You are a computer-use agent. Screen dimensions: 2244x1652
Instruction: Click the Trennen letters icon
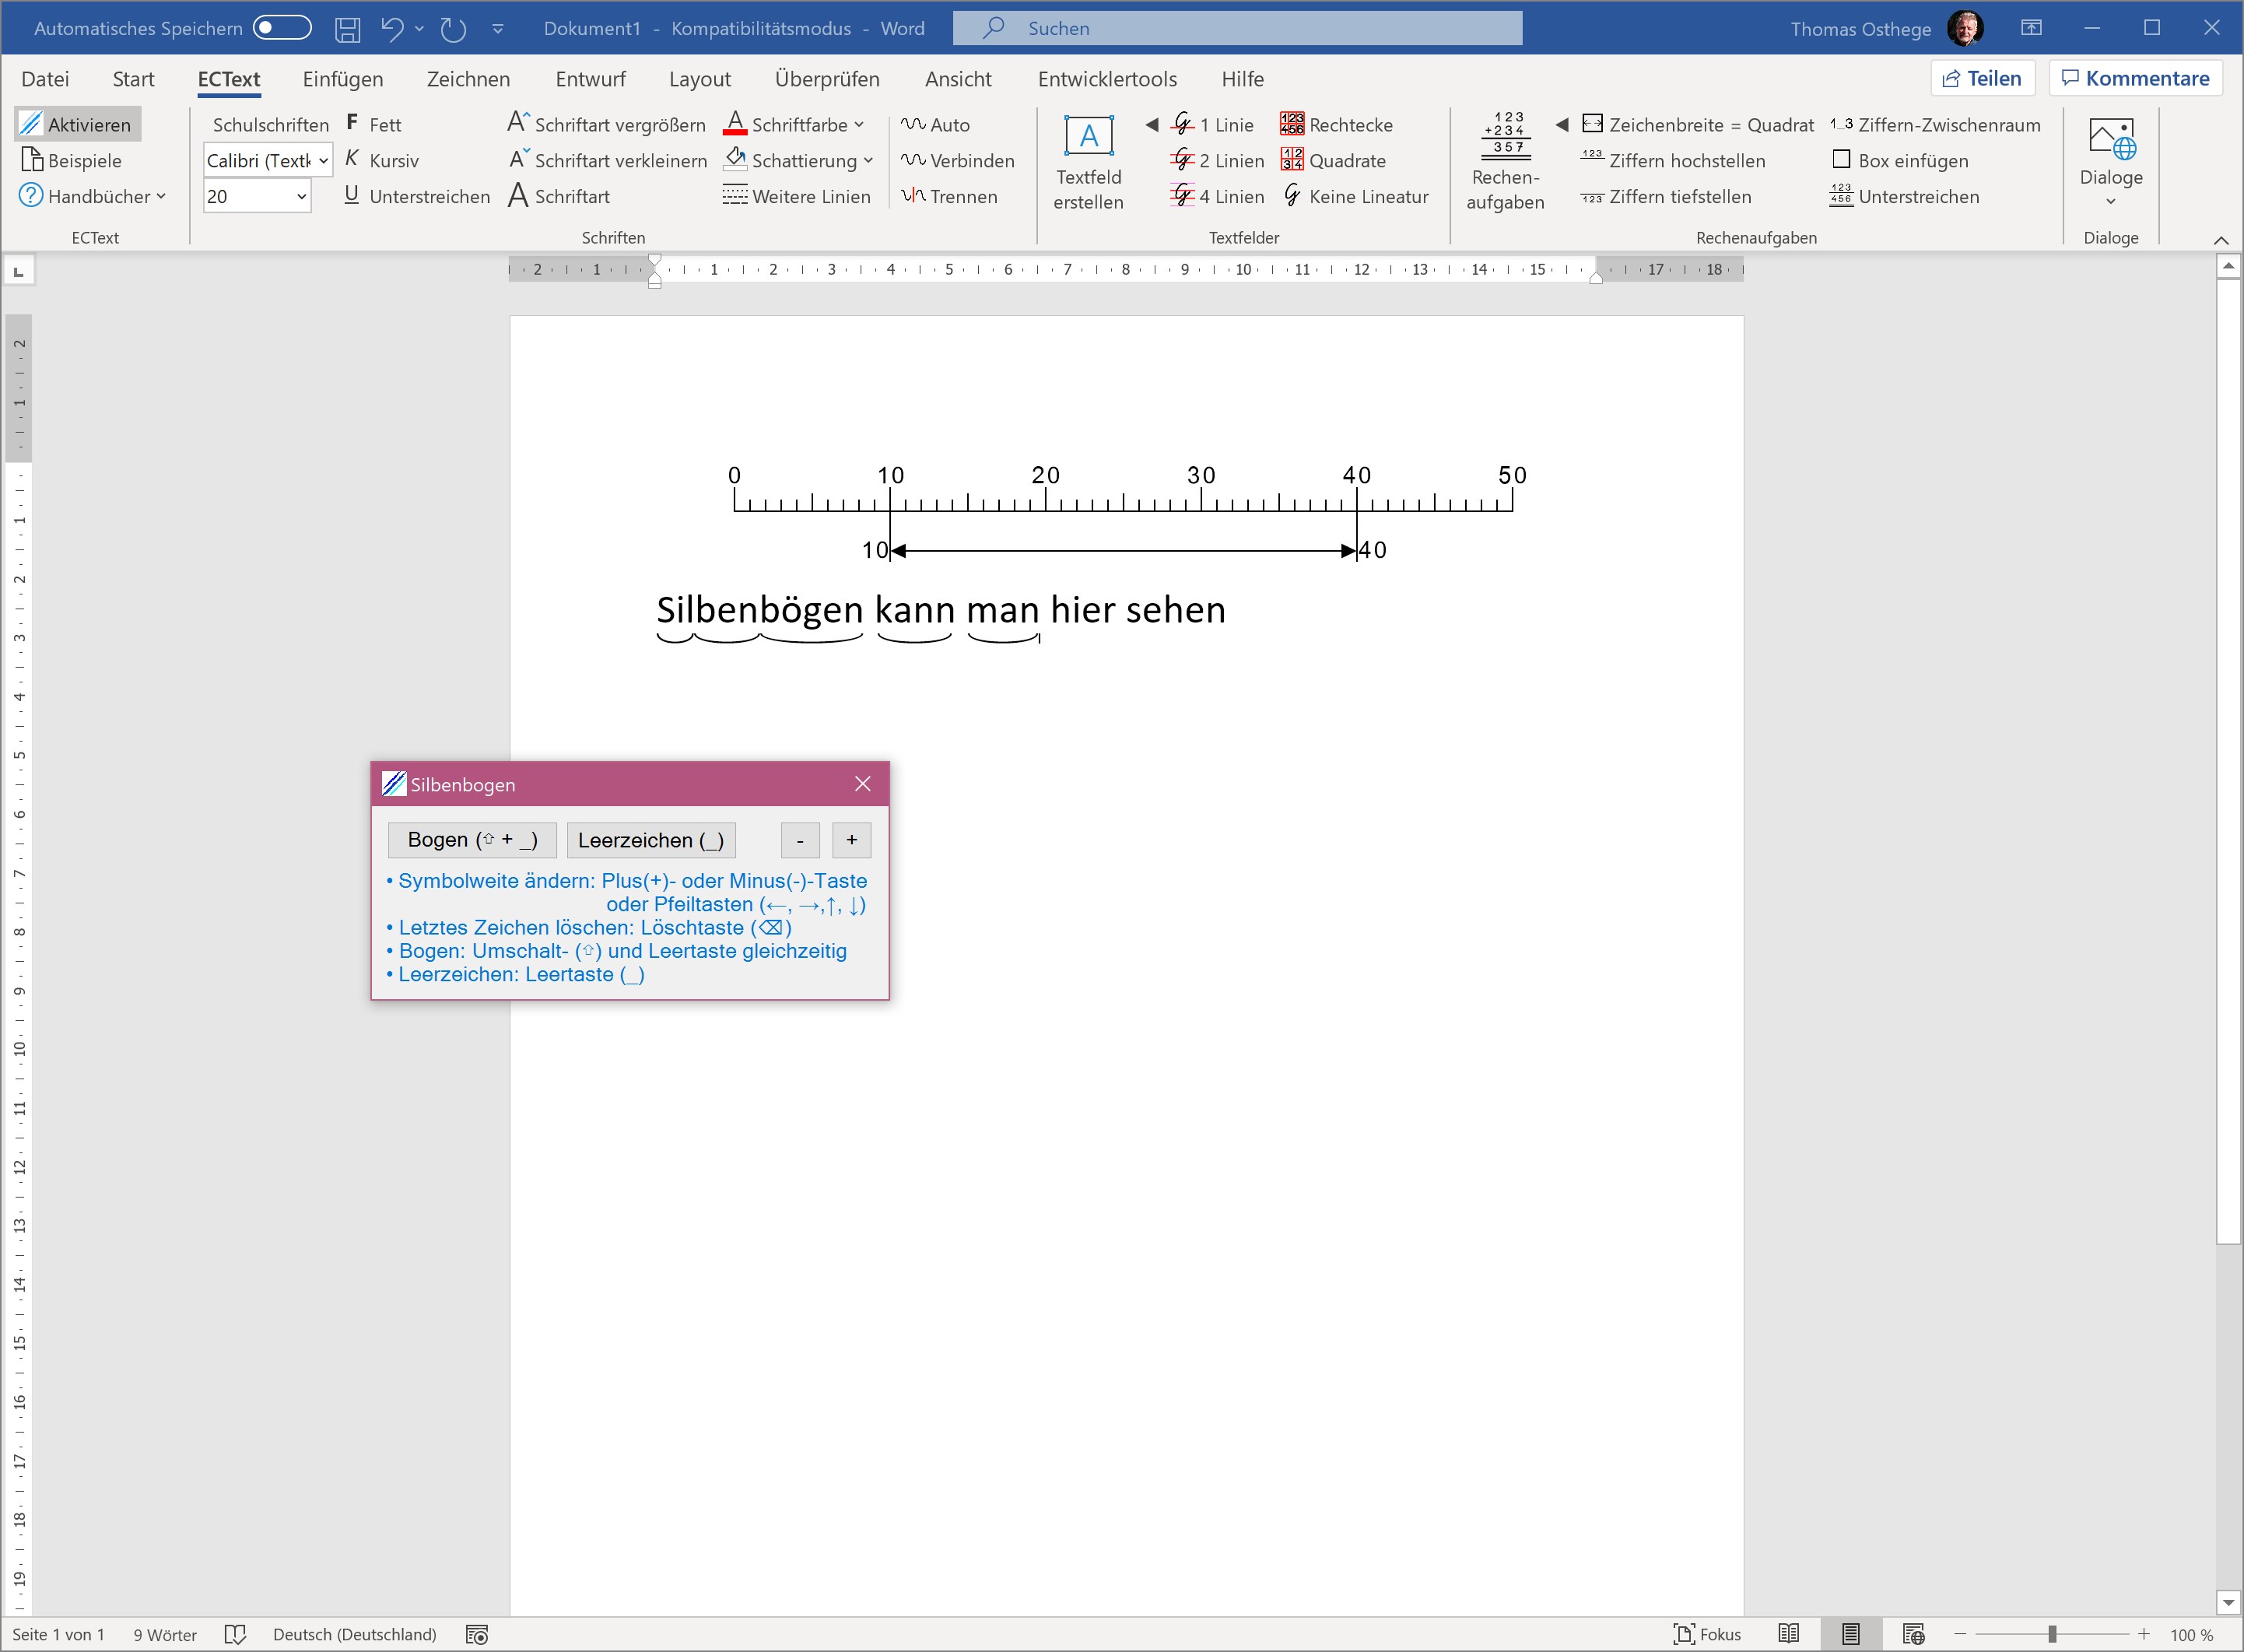pos(913,196)
